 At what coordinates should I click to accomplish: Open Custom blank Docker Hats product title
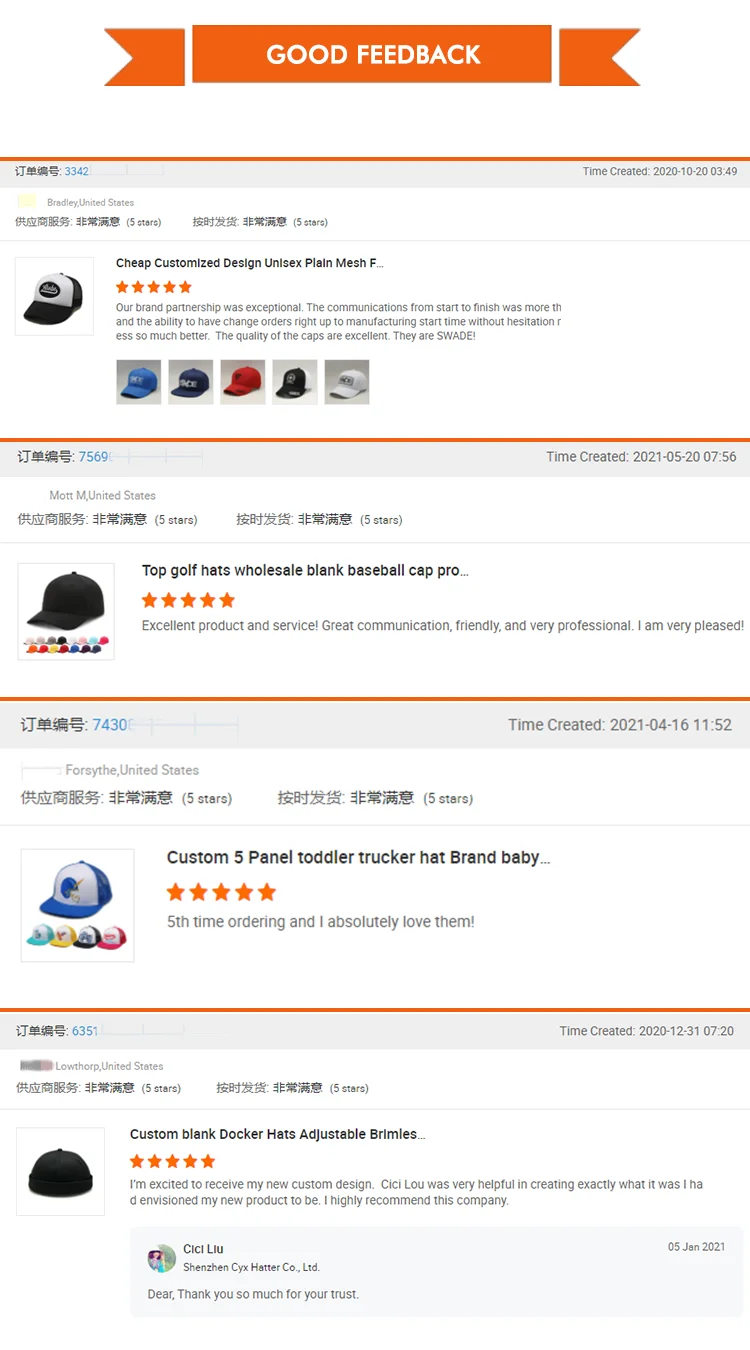pyautogui.click(x=278, y=1134)
